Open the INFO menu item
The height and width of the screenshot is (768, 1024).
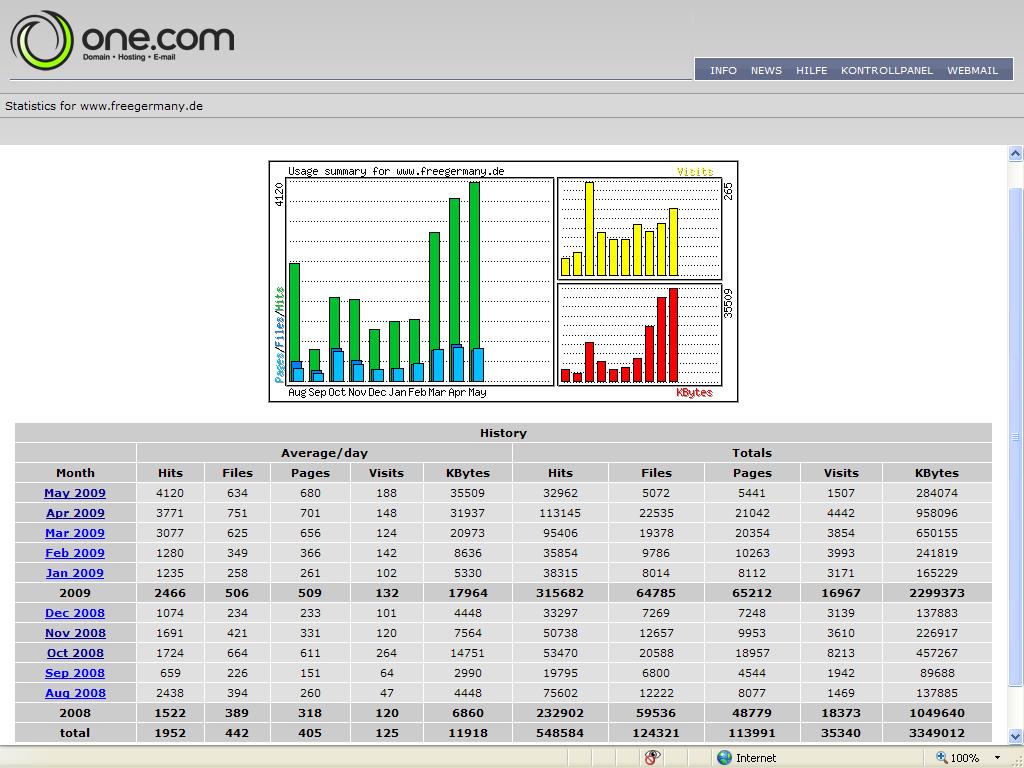point(723,70)
